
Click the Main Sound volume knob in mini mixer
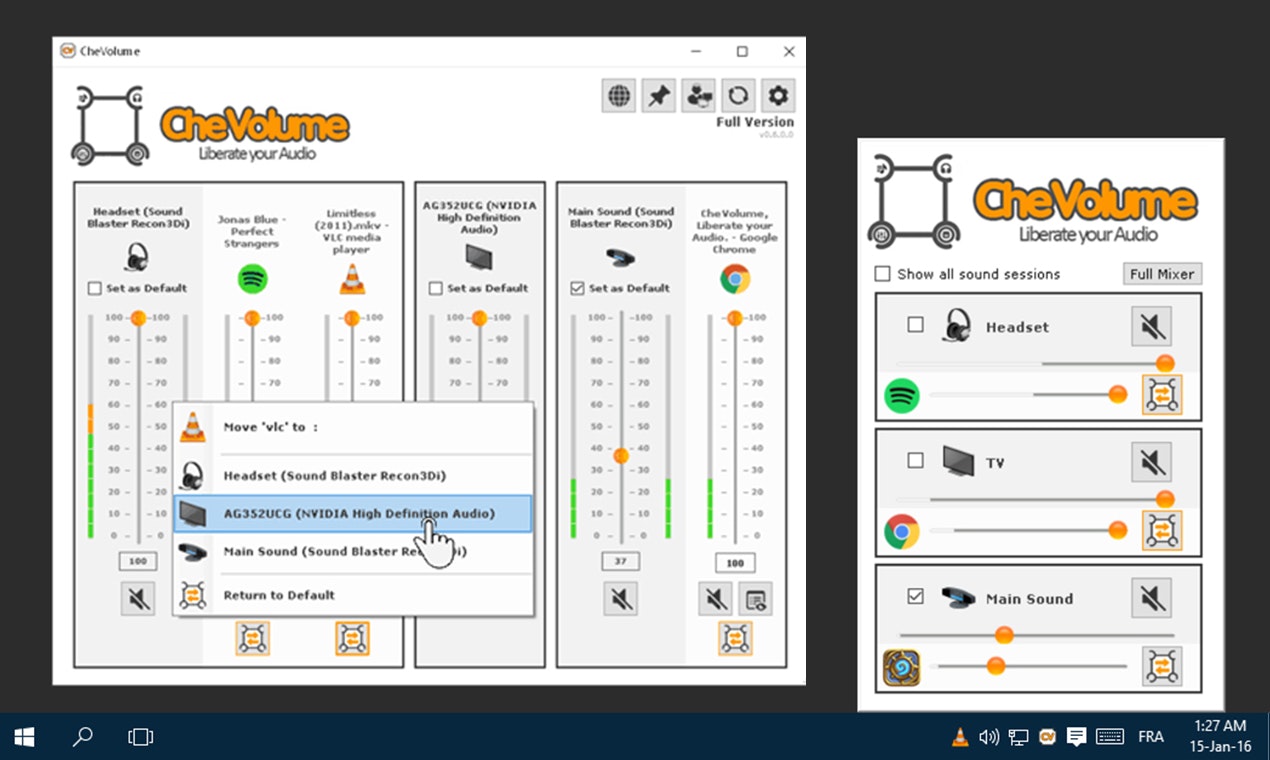(1005, 635)
